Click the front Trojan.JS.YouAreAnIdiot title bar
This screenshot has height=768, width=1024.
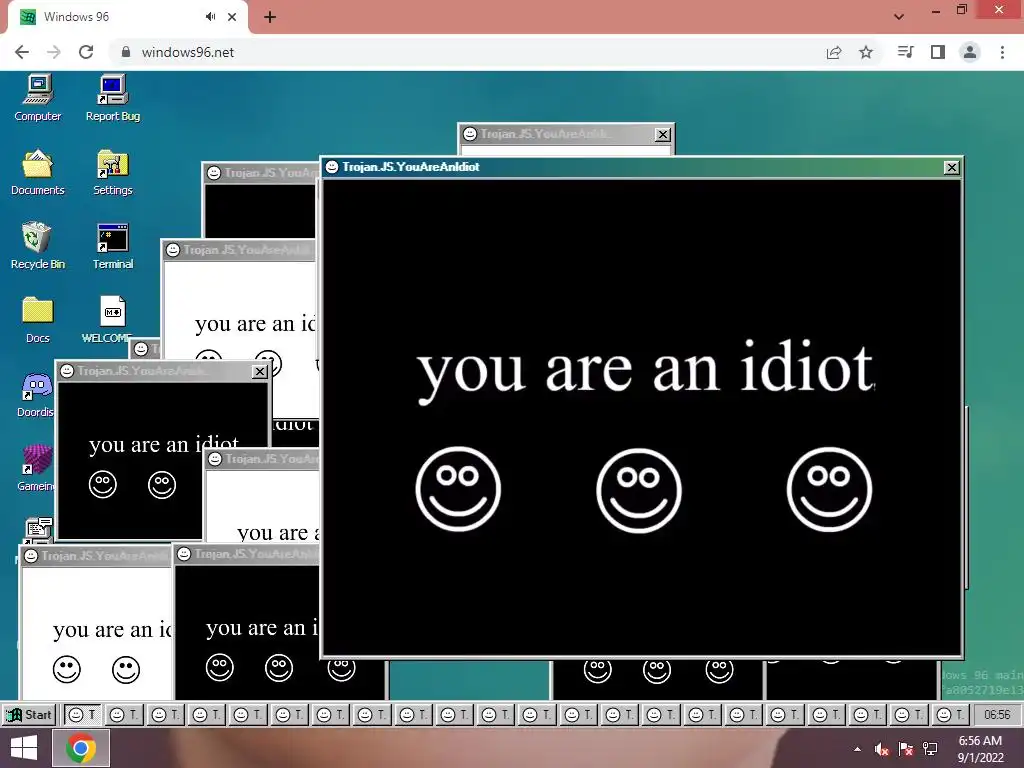(633, 167)
